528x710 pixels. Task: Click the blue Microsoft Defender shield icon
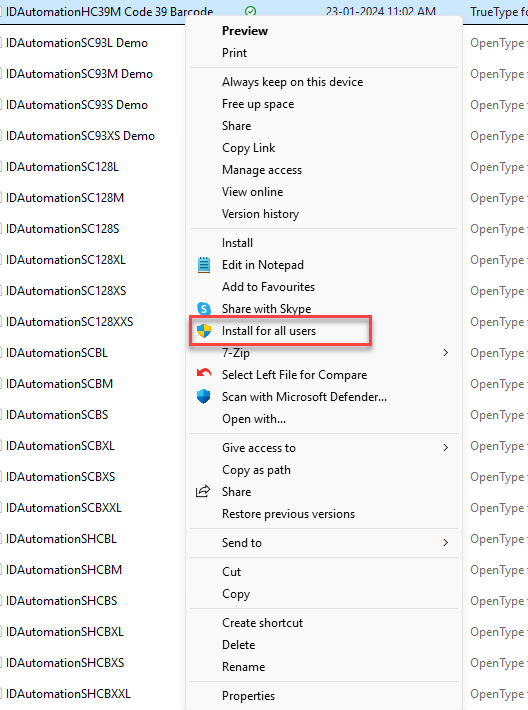coord(204,397)
